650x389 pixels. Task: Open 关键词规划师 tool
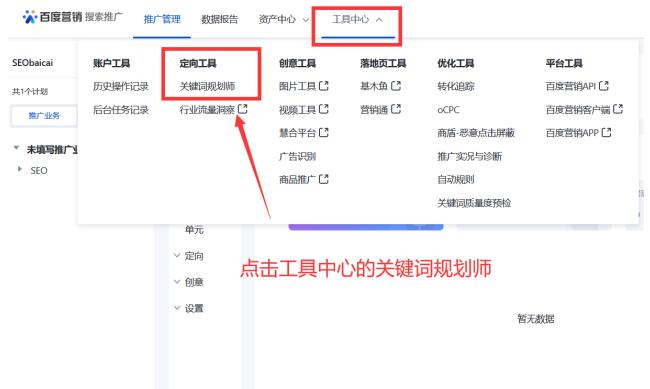[207, 86]
